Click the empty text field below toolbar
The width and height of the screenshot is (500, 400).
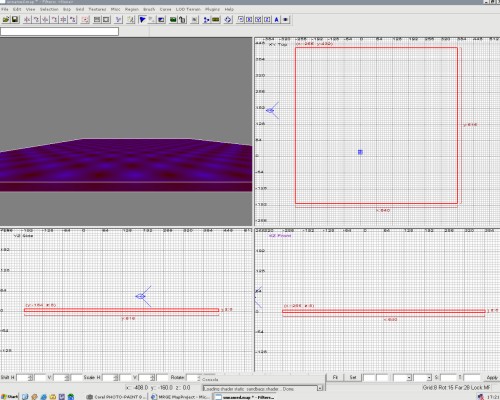(x=59, y=31)
